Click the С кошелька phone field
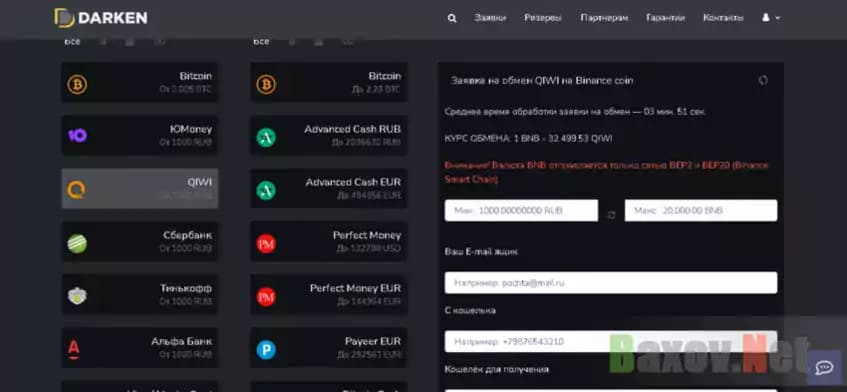This screenshot has width=847, height=392. (611, 341)
